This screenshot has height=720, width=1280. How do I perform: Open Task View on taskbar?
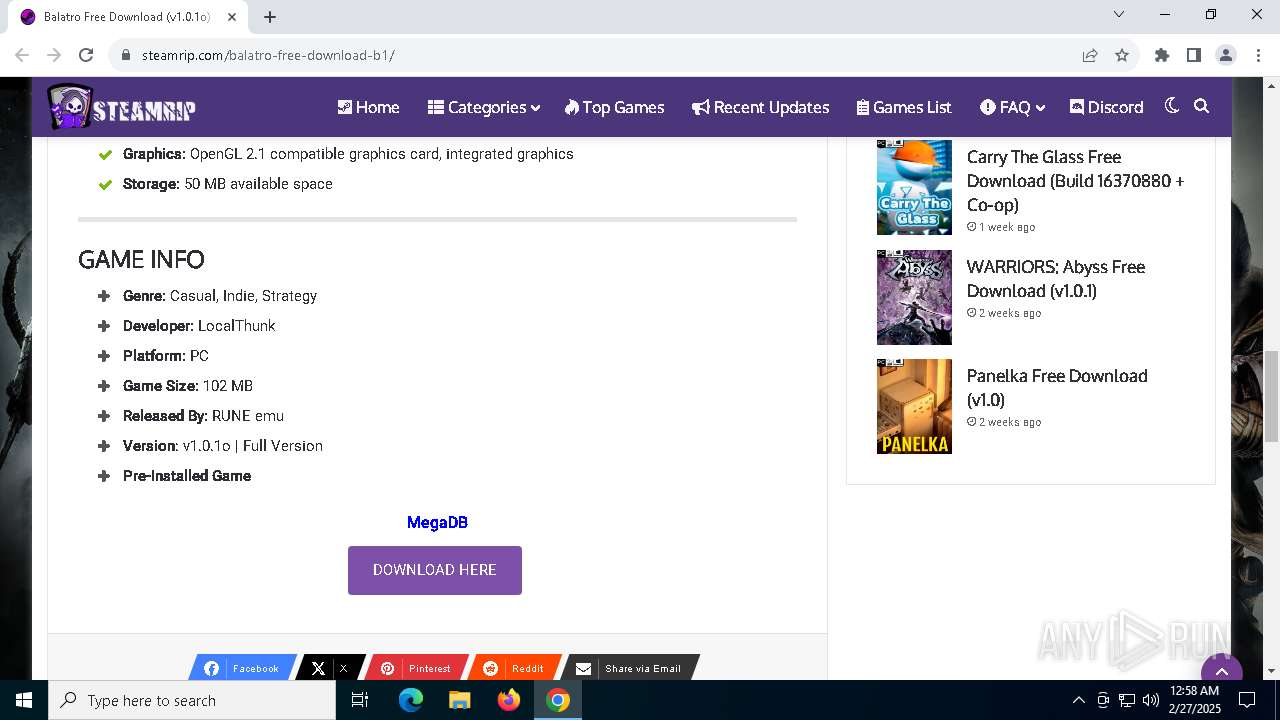coord(360,700)
